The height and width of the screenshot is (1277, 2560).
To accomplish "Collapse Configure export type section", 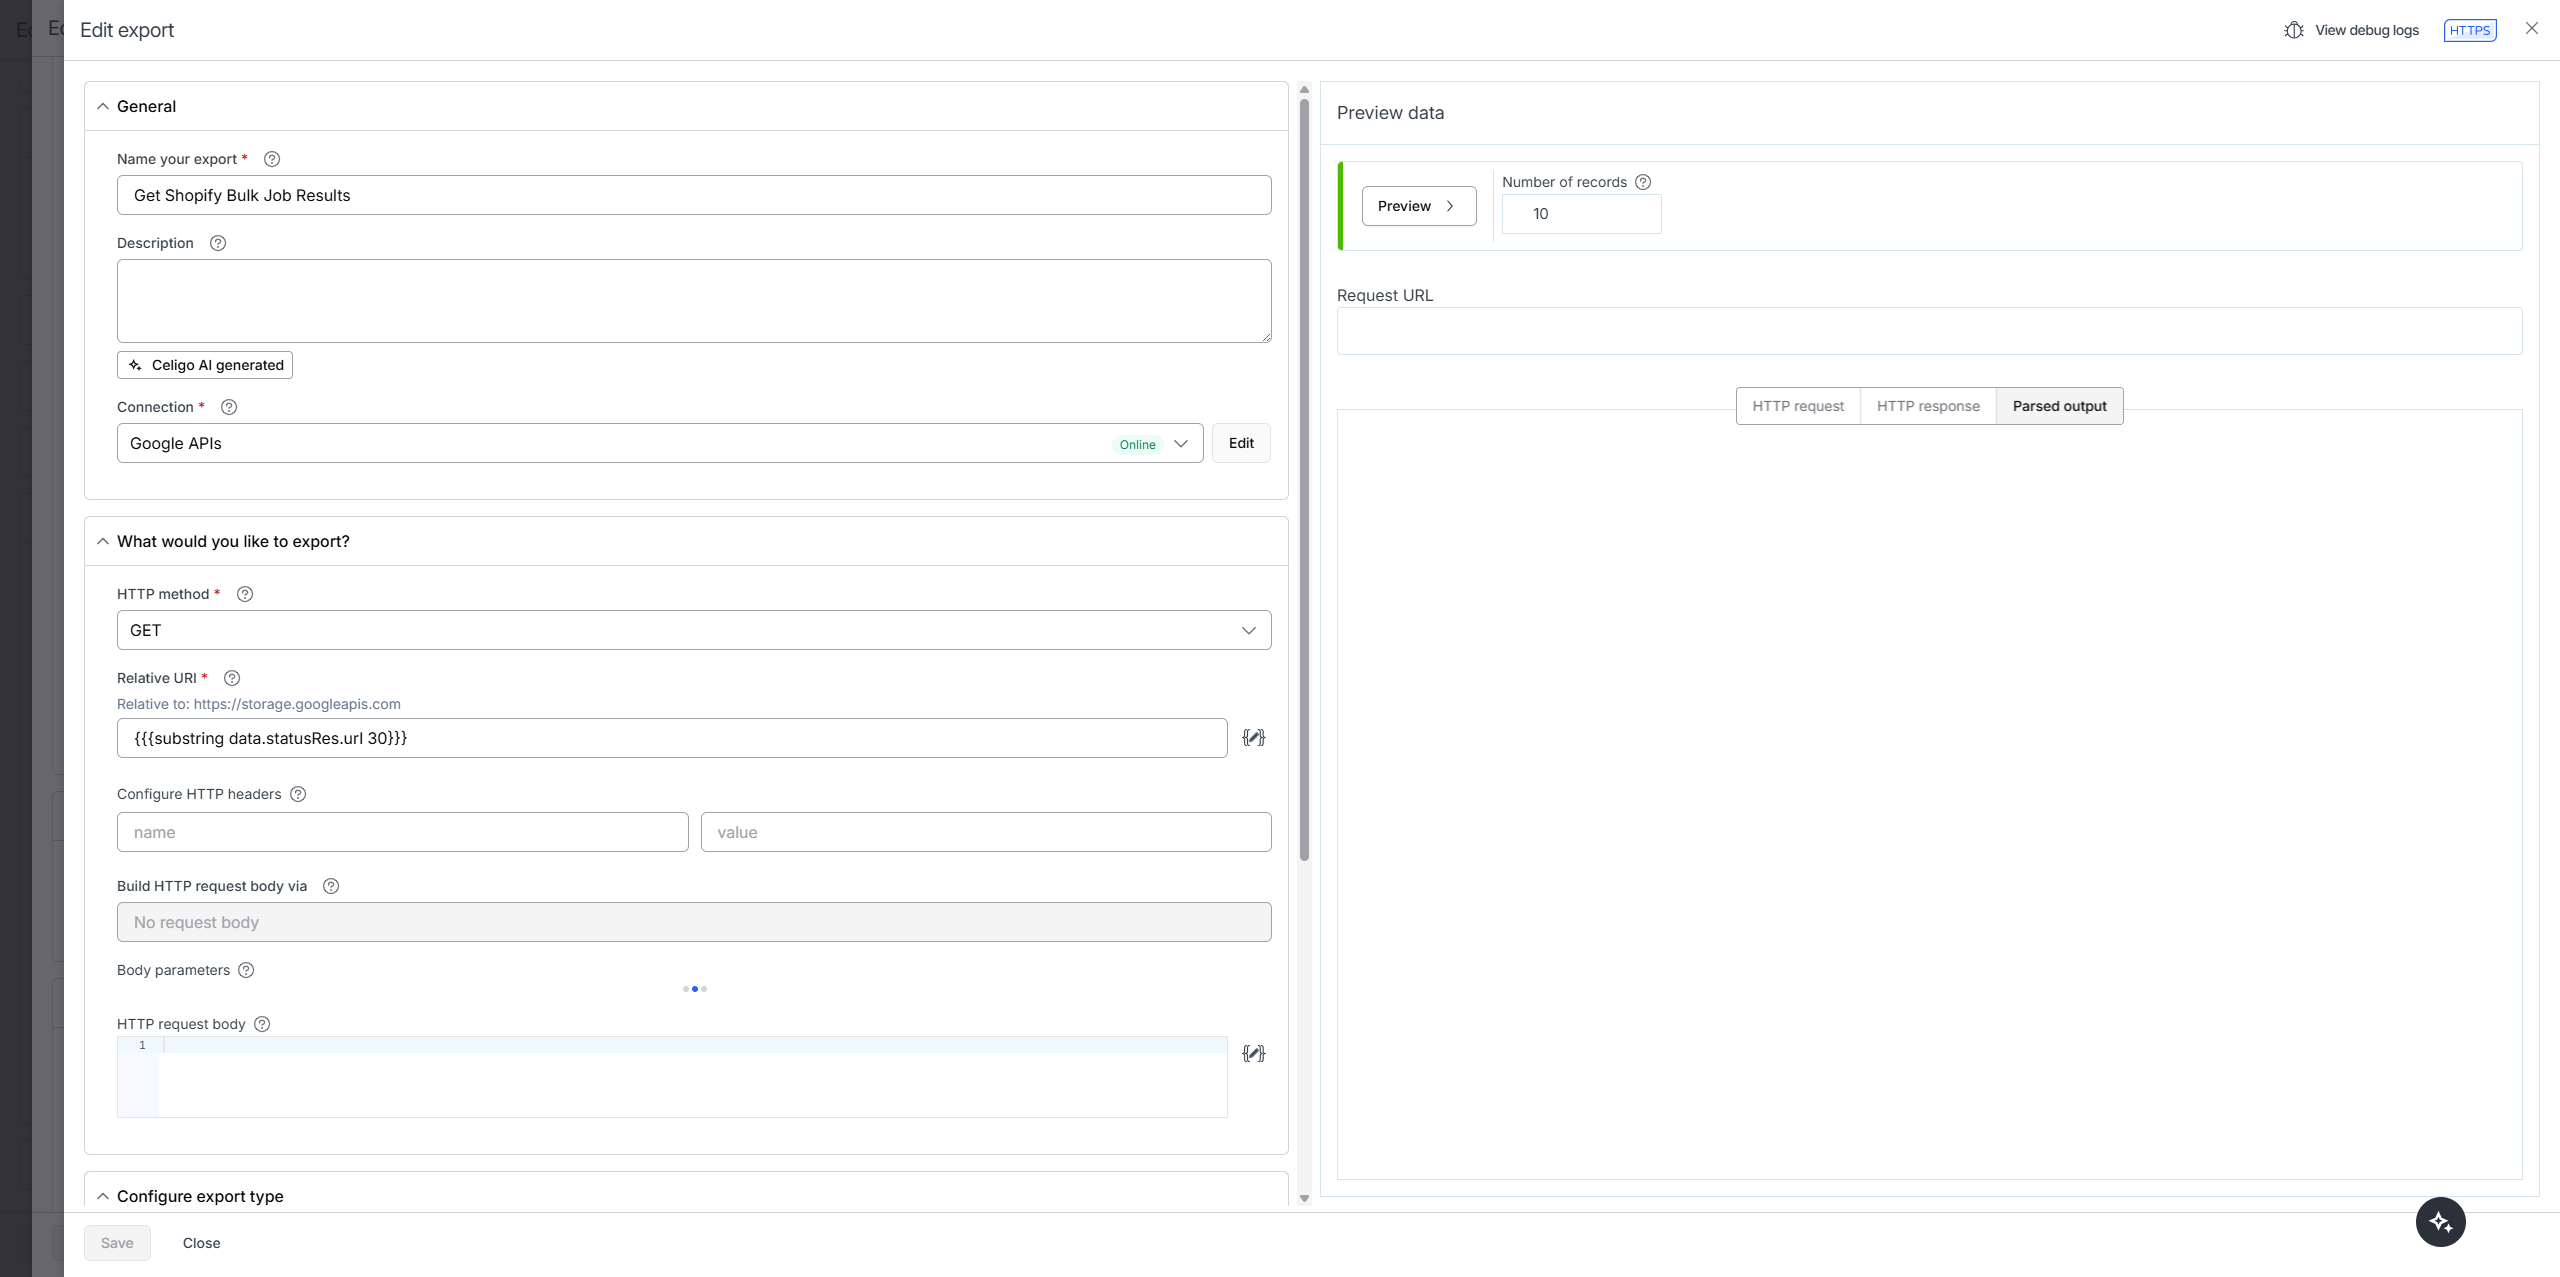I will [103, 1197].
